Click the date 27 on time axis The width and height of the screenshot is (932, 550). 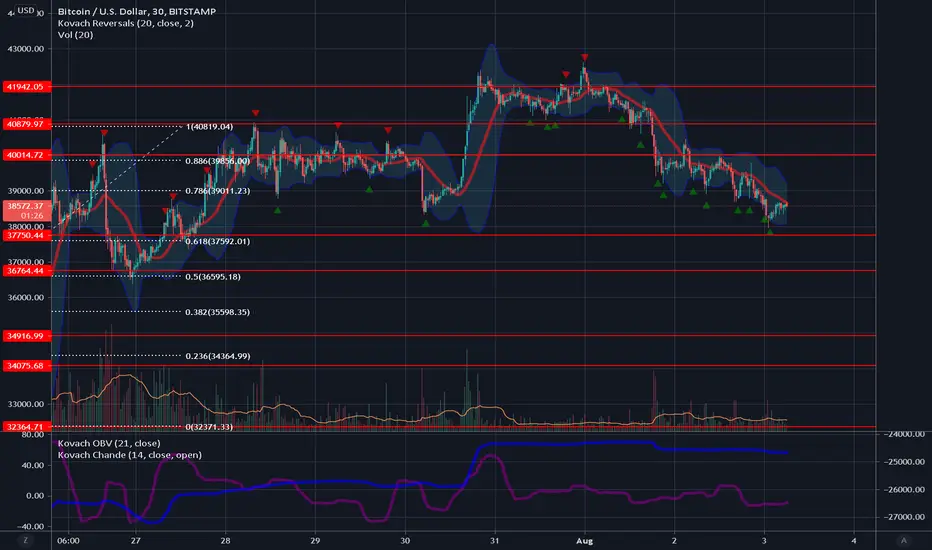pyautogui.click(x=136, y=540)
